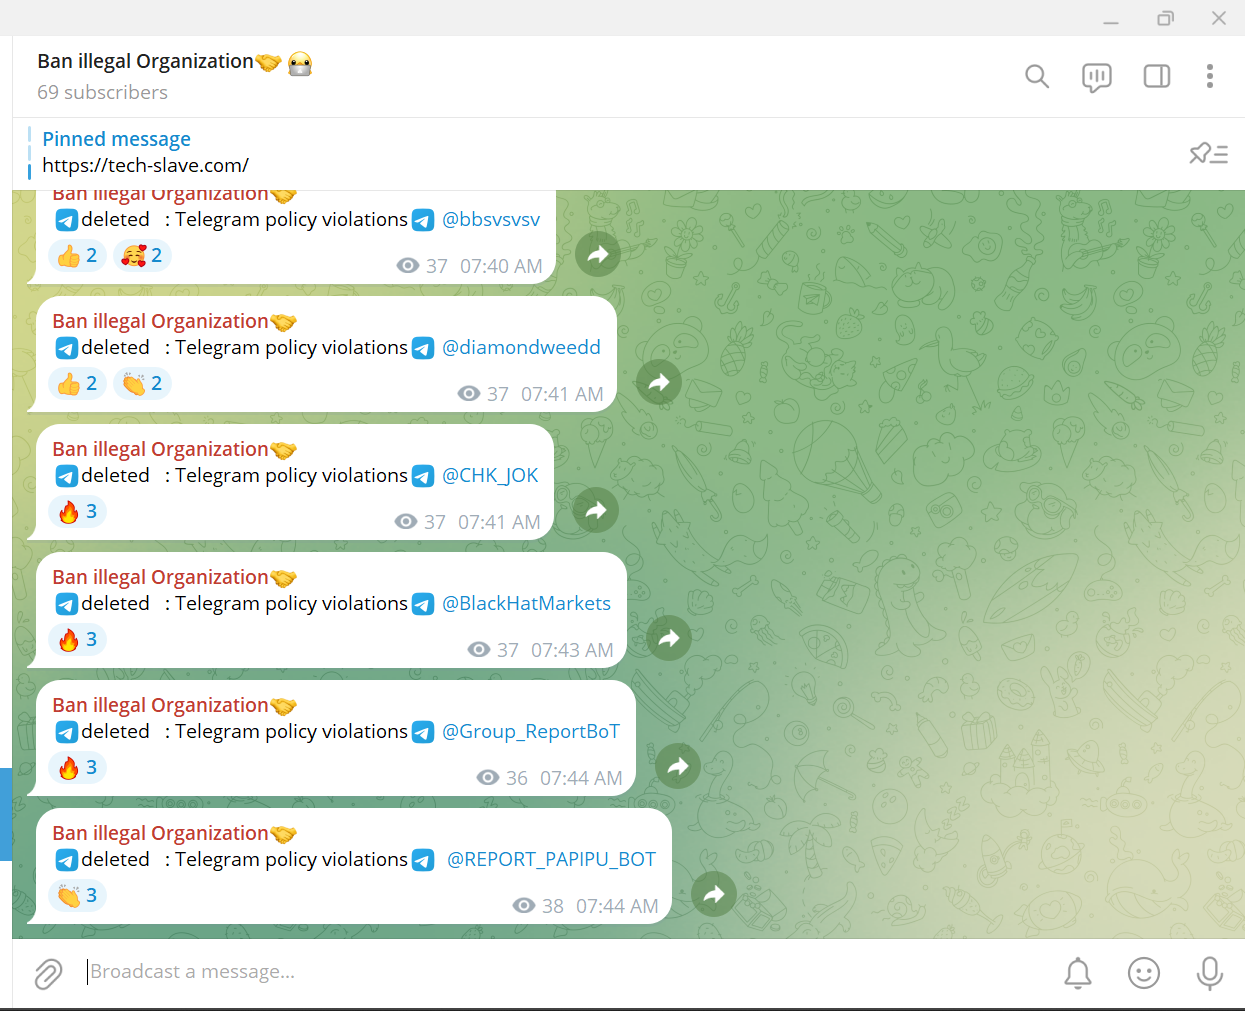Toggle hearts-face reaction on @bbsvsvsv message
The height and width of the screenshot is (1011, 1245).
[142, 255]
